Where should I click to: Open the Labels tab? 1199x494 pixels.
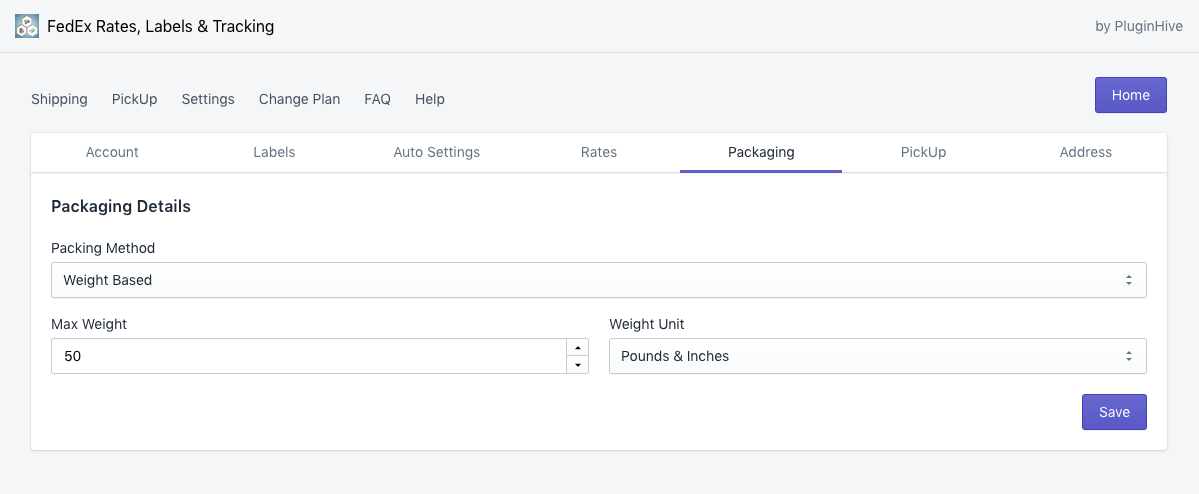(x=274, y=152)
